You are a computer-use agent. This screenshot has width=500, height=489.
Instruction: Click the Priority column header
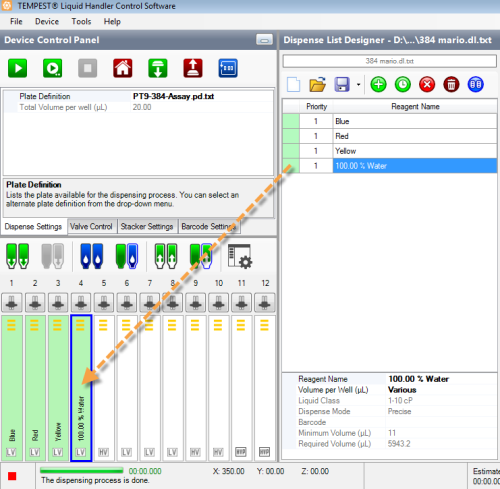coord(316,106)
